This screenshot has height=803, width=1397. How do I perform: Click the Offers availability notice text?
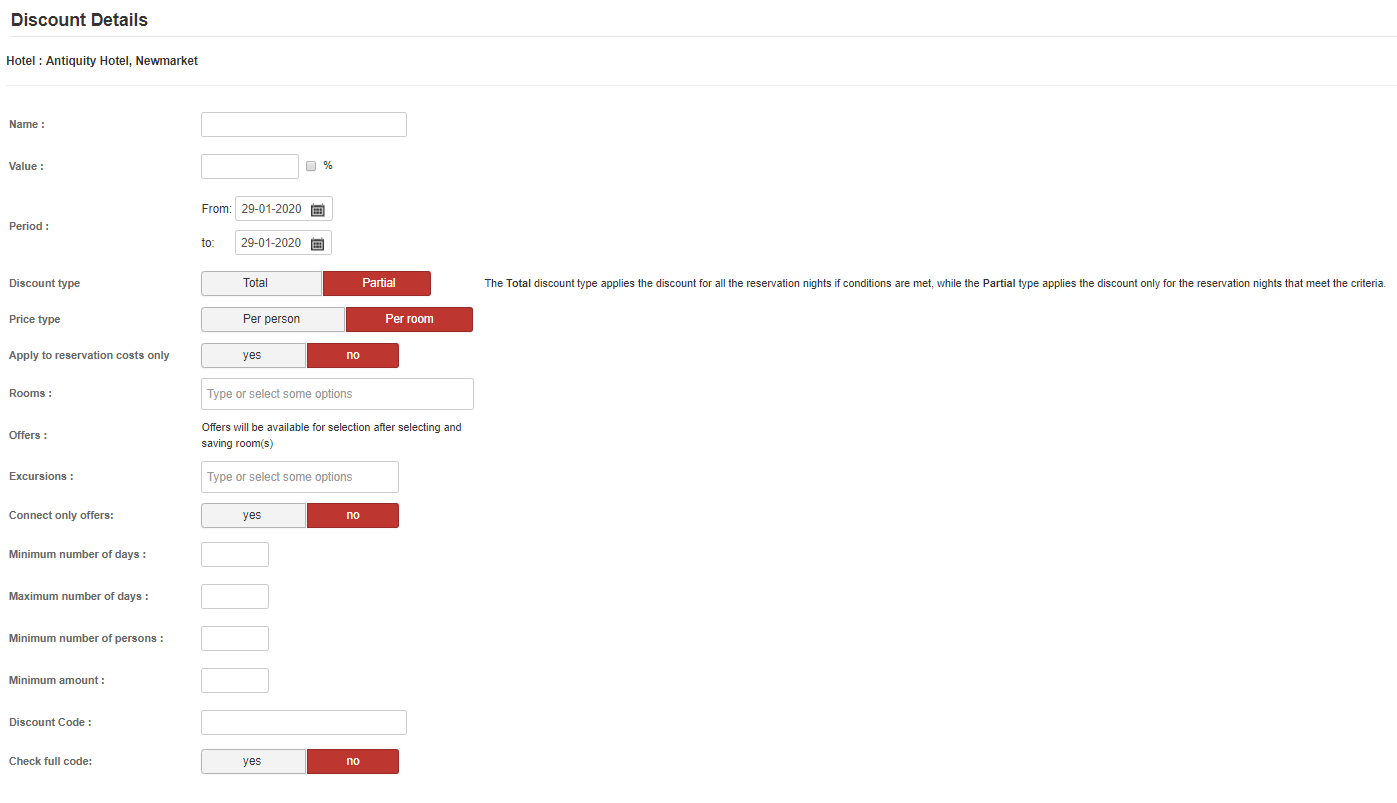pos(332,435)
